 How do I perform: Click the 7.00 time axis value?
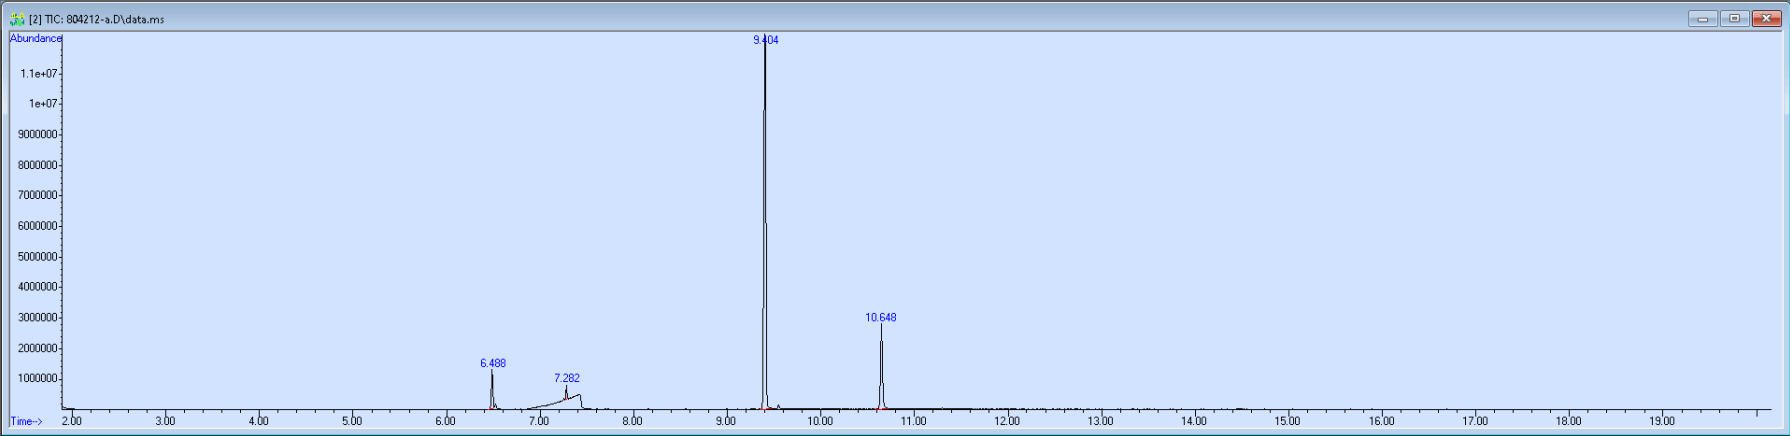pos(539,422)
